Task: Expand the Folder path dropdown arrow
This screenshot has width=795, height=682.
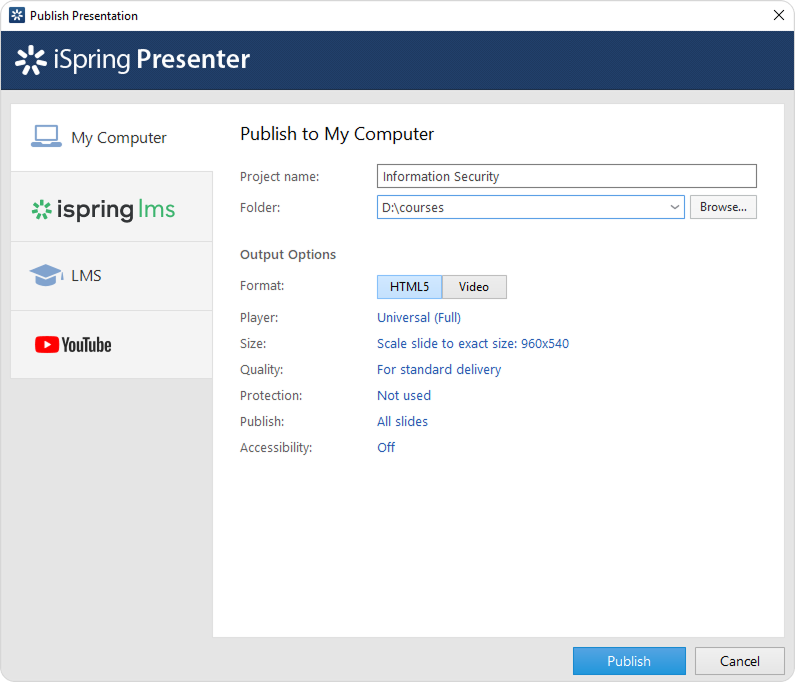Action: (x=674, y=208)
